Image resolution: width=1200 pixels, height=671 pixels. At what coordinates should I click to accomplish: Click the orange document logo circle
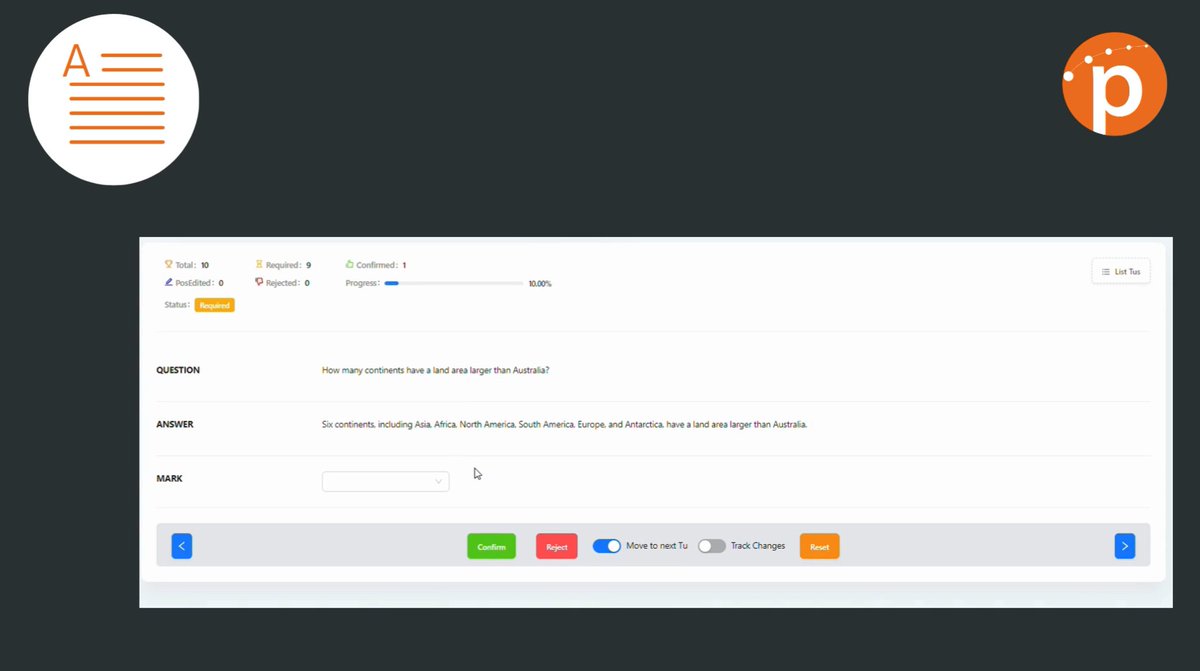pyautogui.click(x=114, y=99)
